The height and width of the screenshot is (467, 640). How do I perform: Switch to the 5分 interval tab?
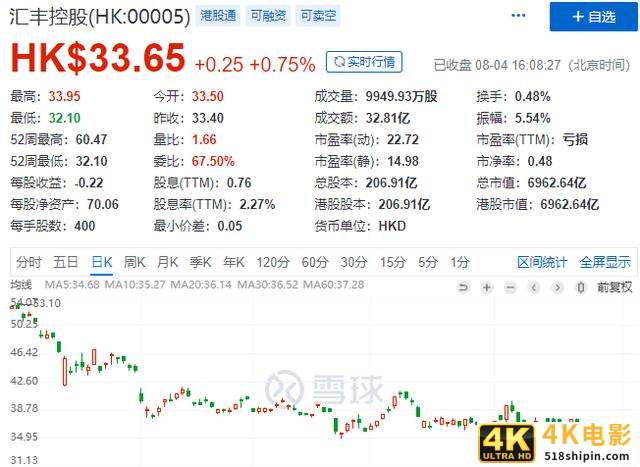[x=427, y=262]
